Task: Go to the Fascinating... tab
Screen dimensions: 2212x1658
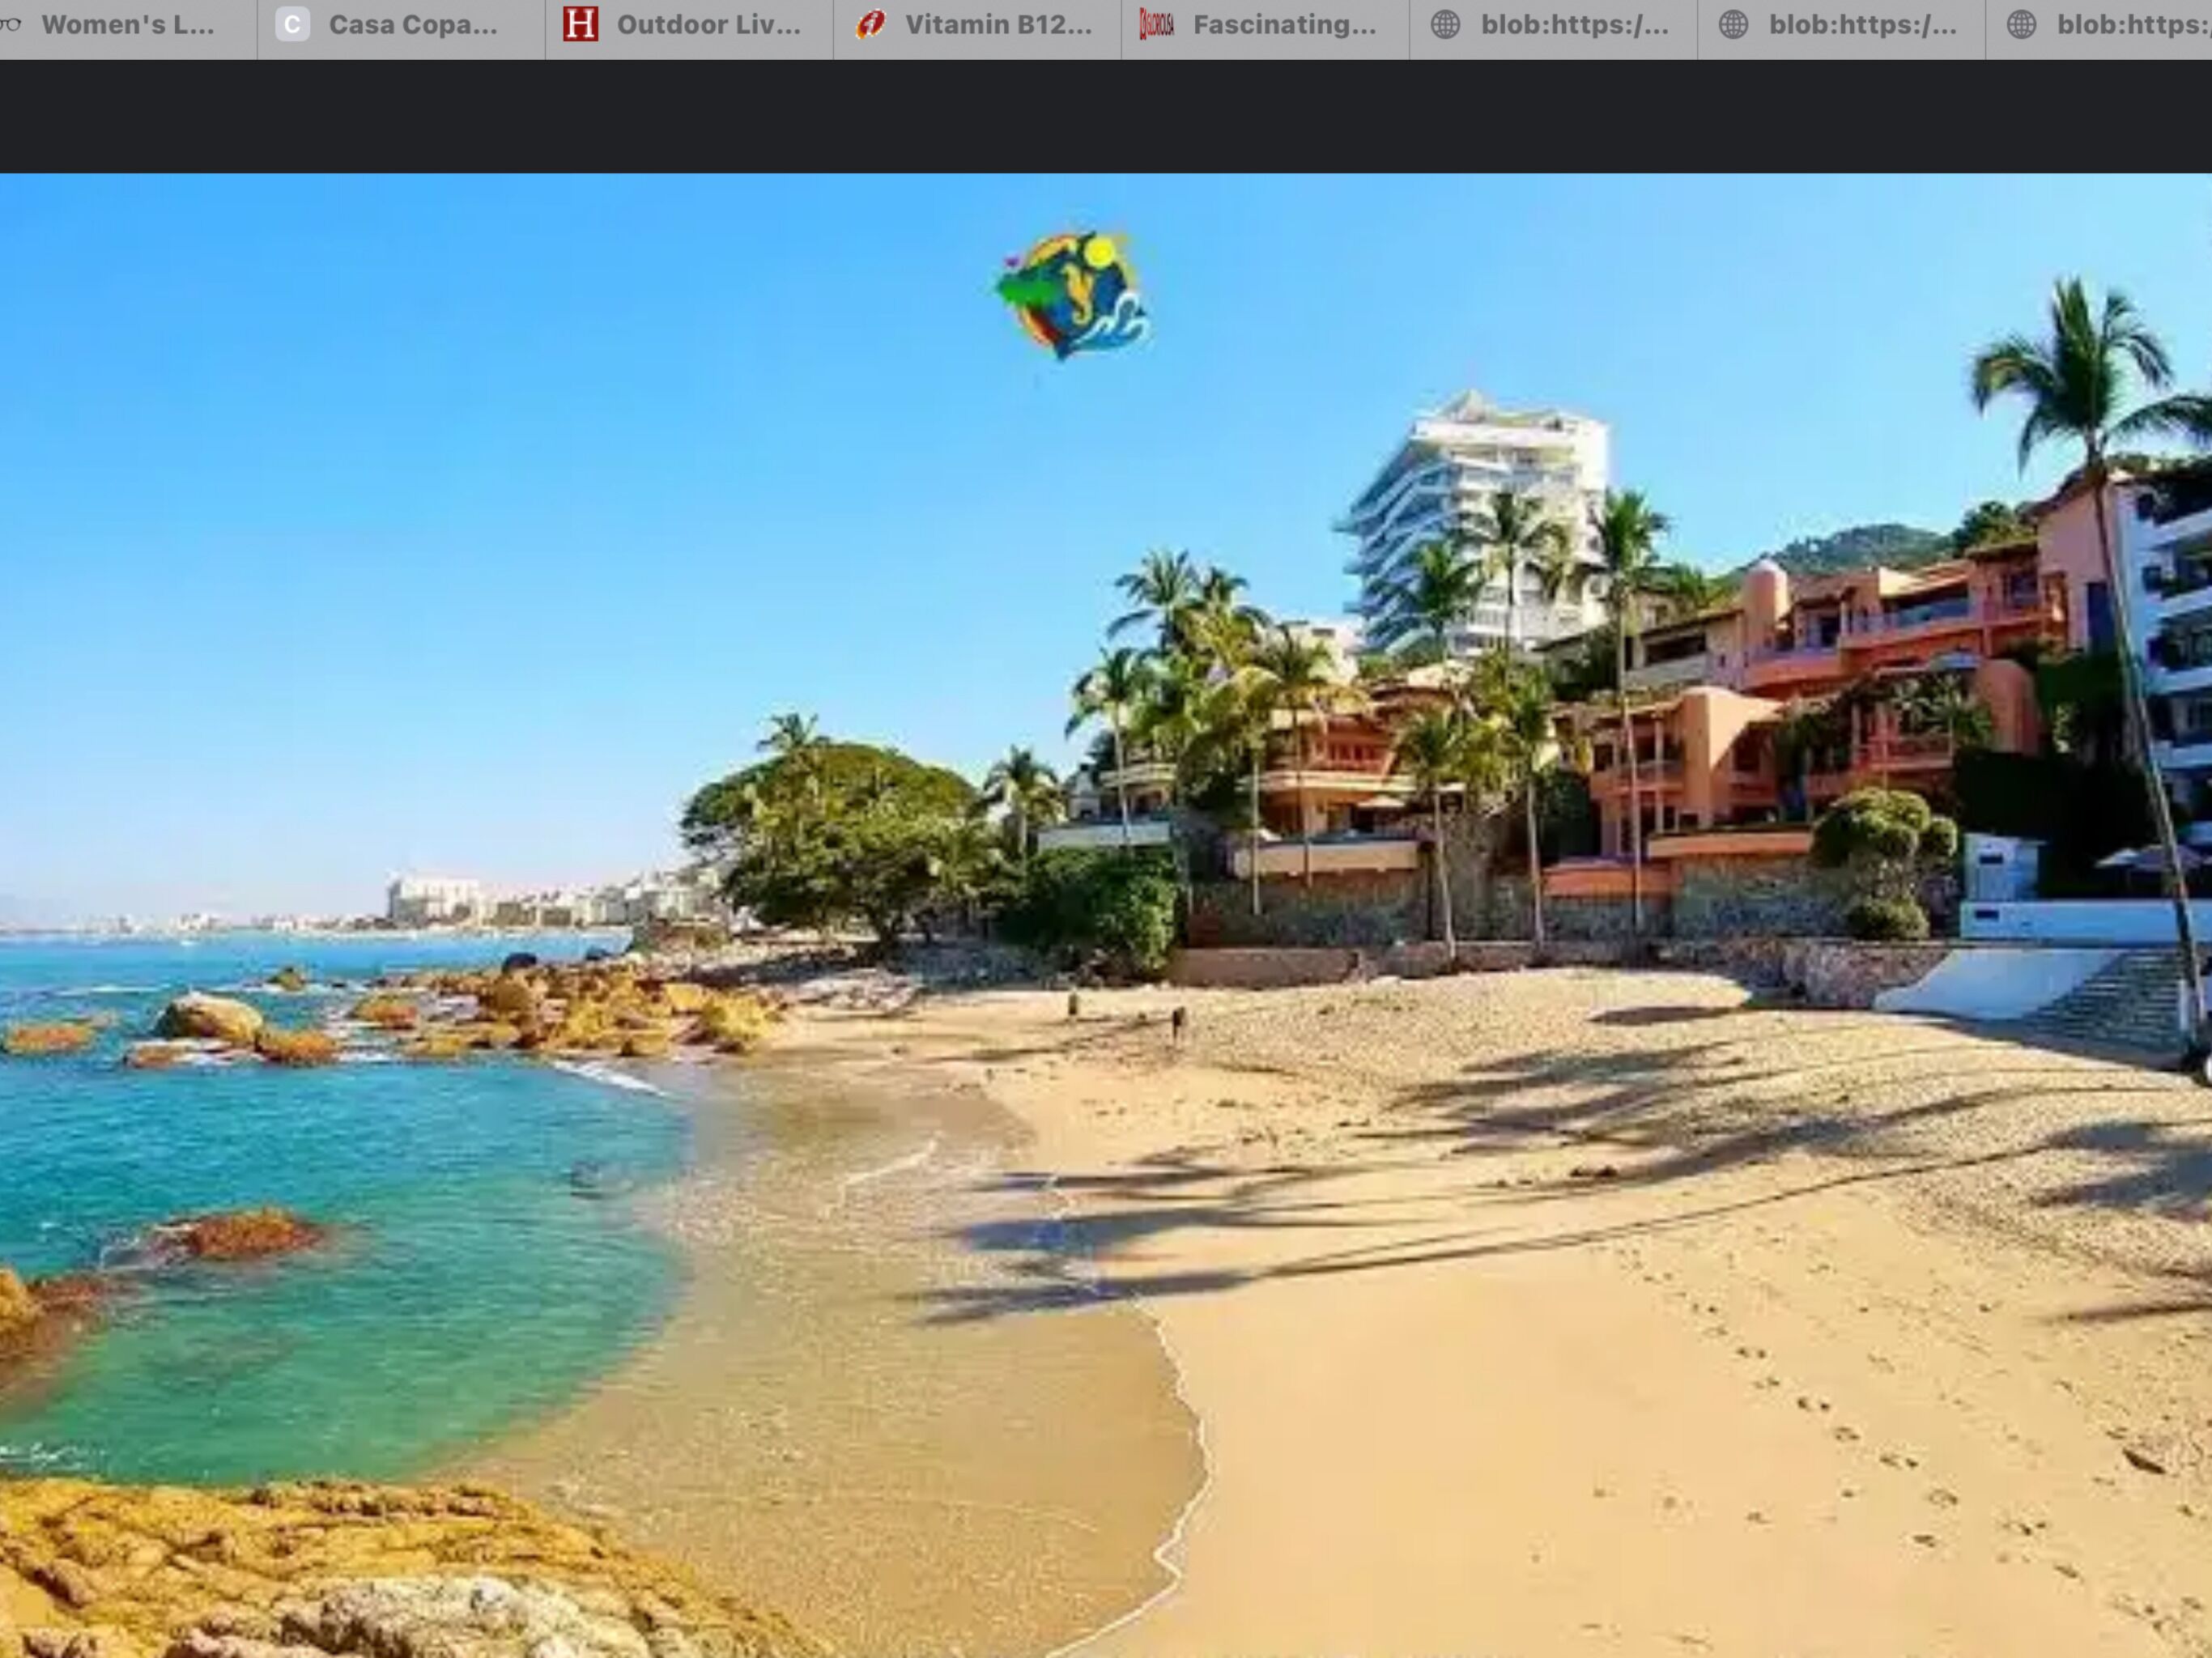Action: (x=1284, y=25)
